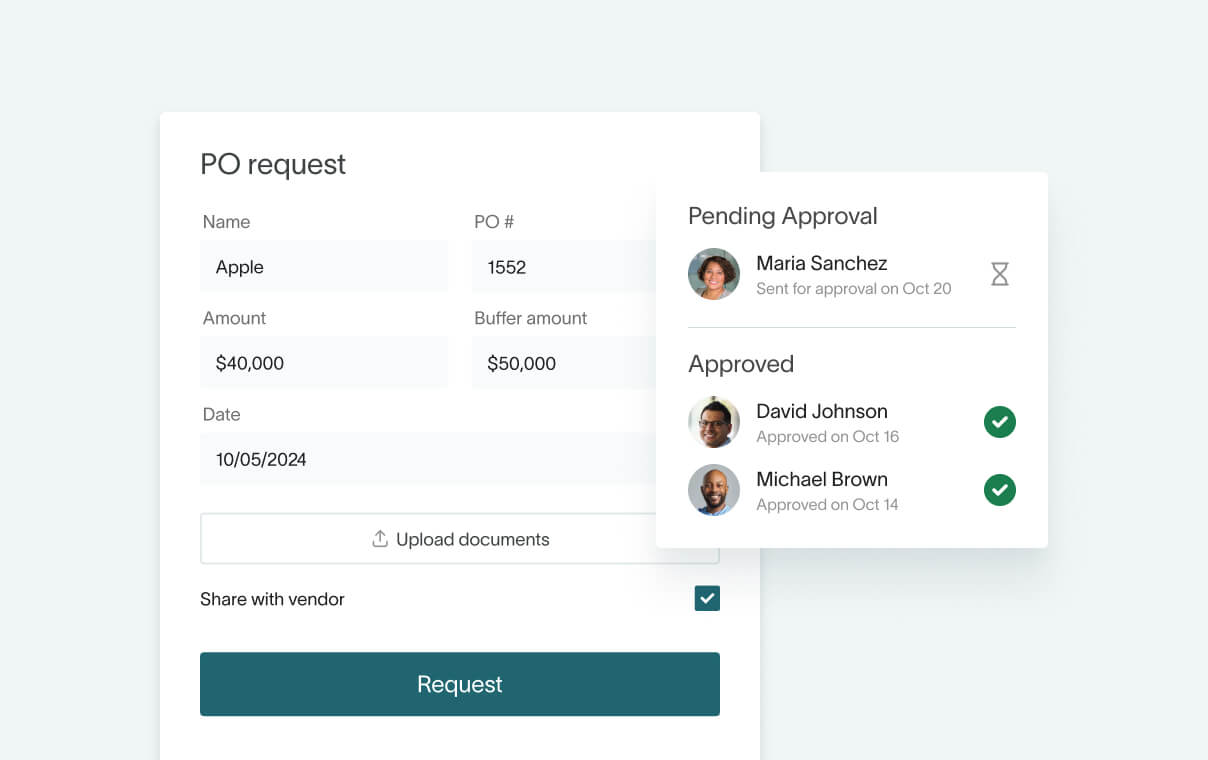Submit the PO with the Request button

click(x=460, y=684)
